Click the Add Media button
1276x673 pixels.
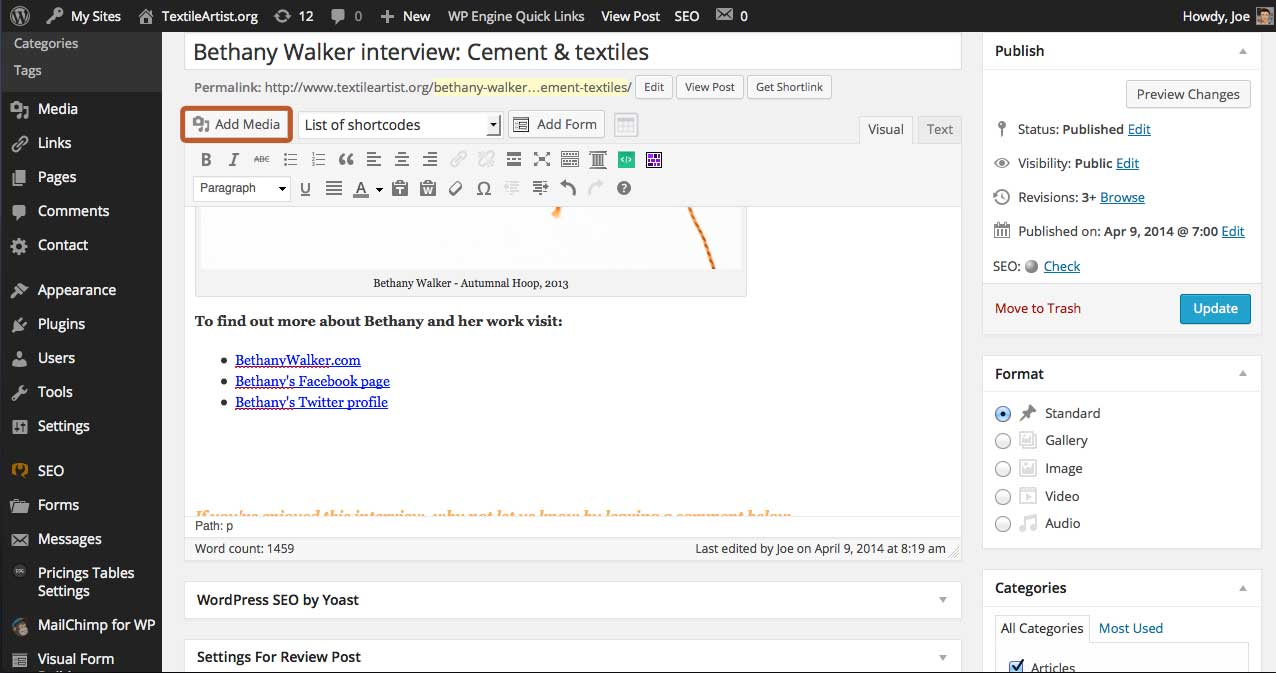pos(237,124)
